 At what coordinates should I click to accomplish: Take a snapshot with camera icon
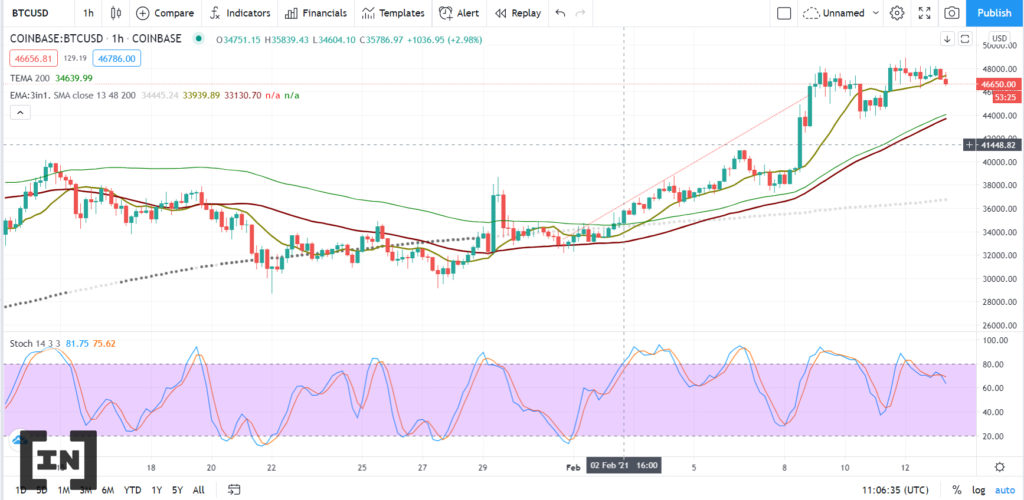point(952,13)
